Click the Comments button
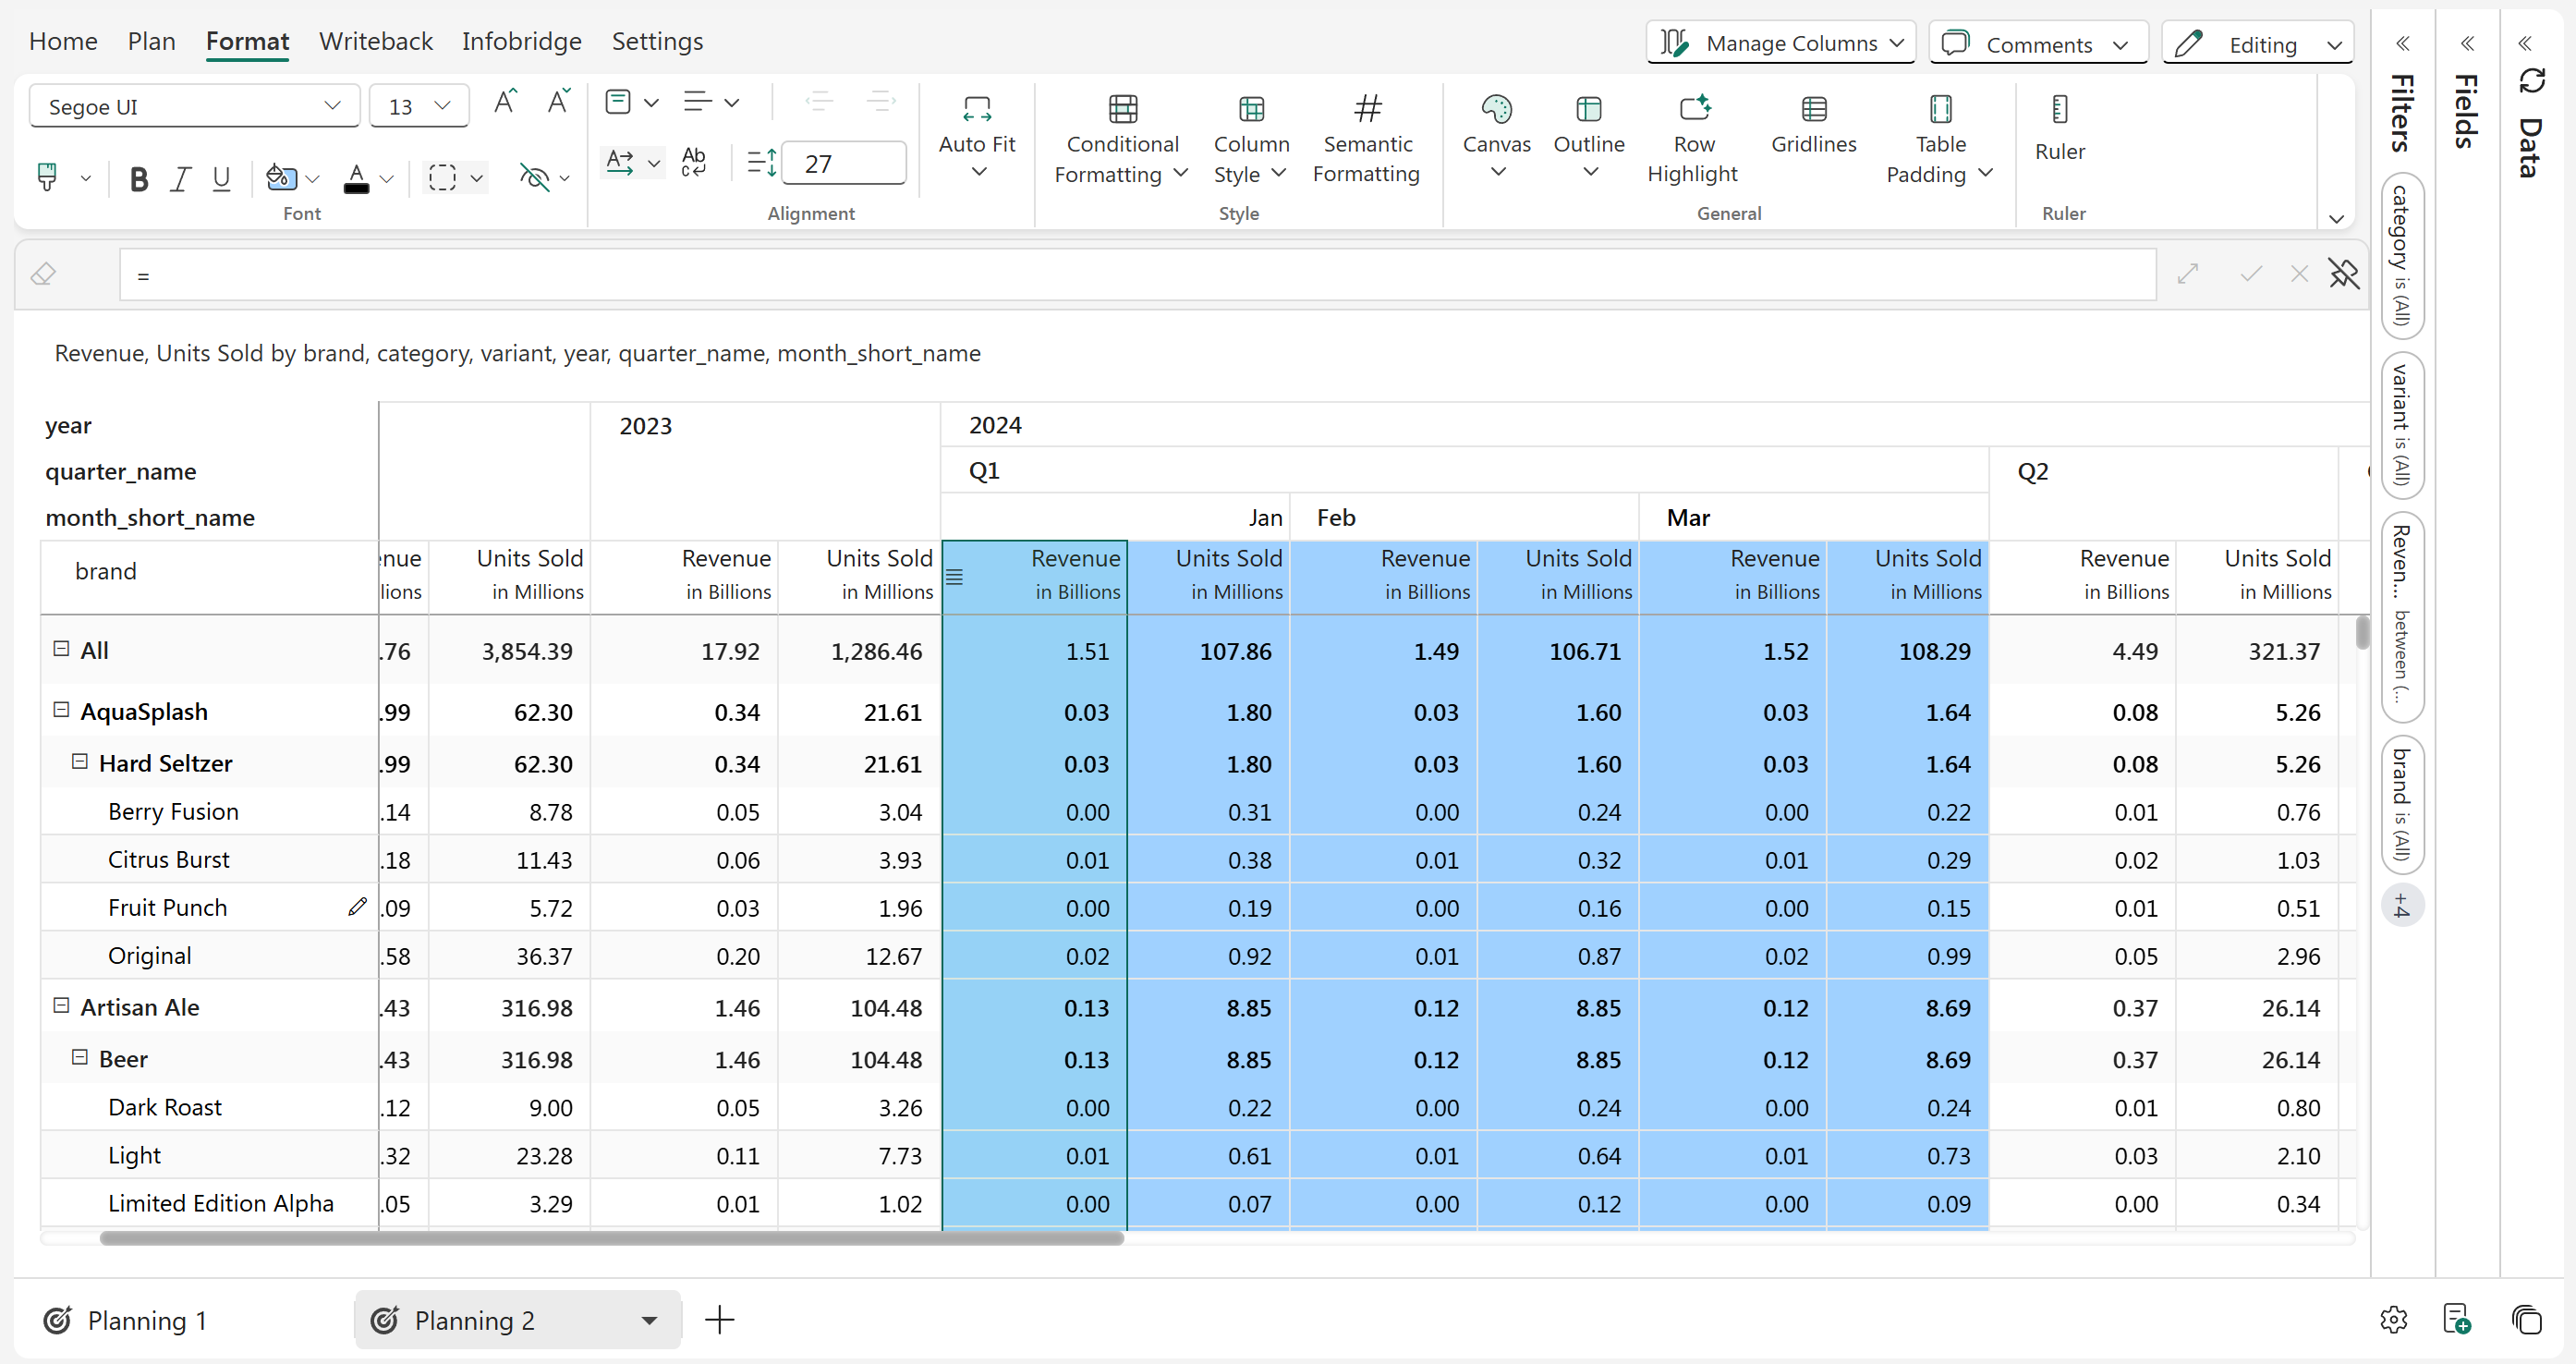The image size is (2576, 1364). [x=2037, y=44]
